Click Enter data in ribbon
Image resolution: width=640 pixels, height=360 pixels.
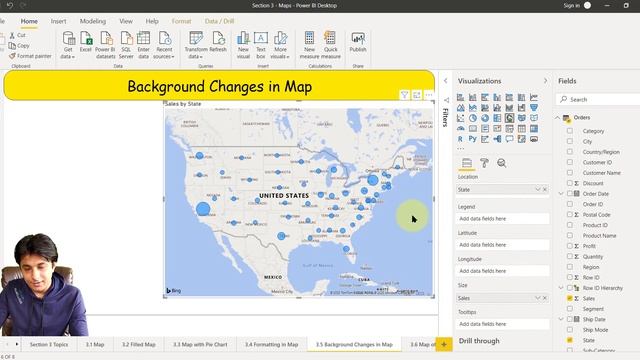[143, 45]
